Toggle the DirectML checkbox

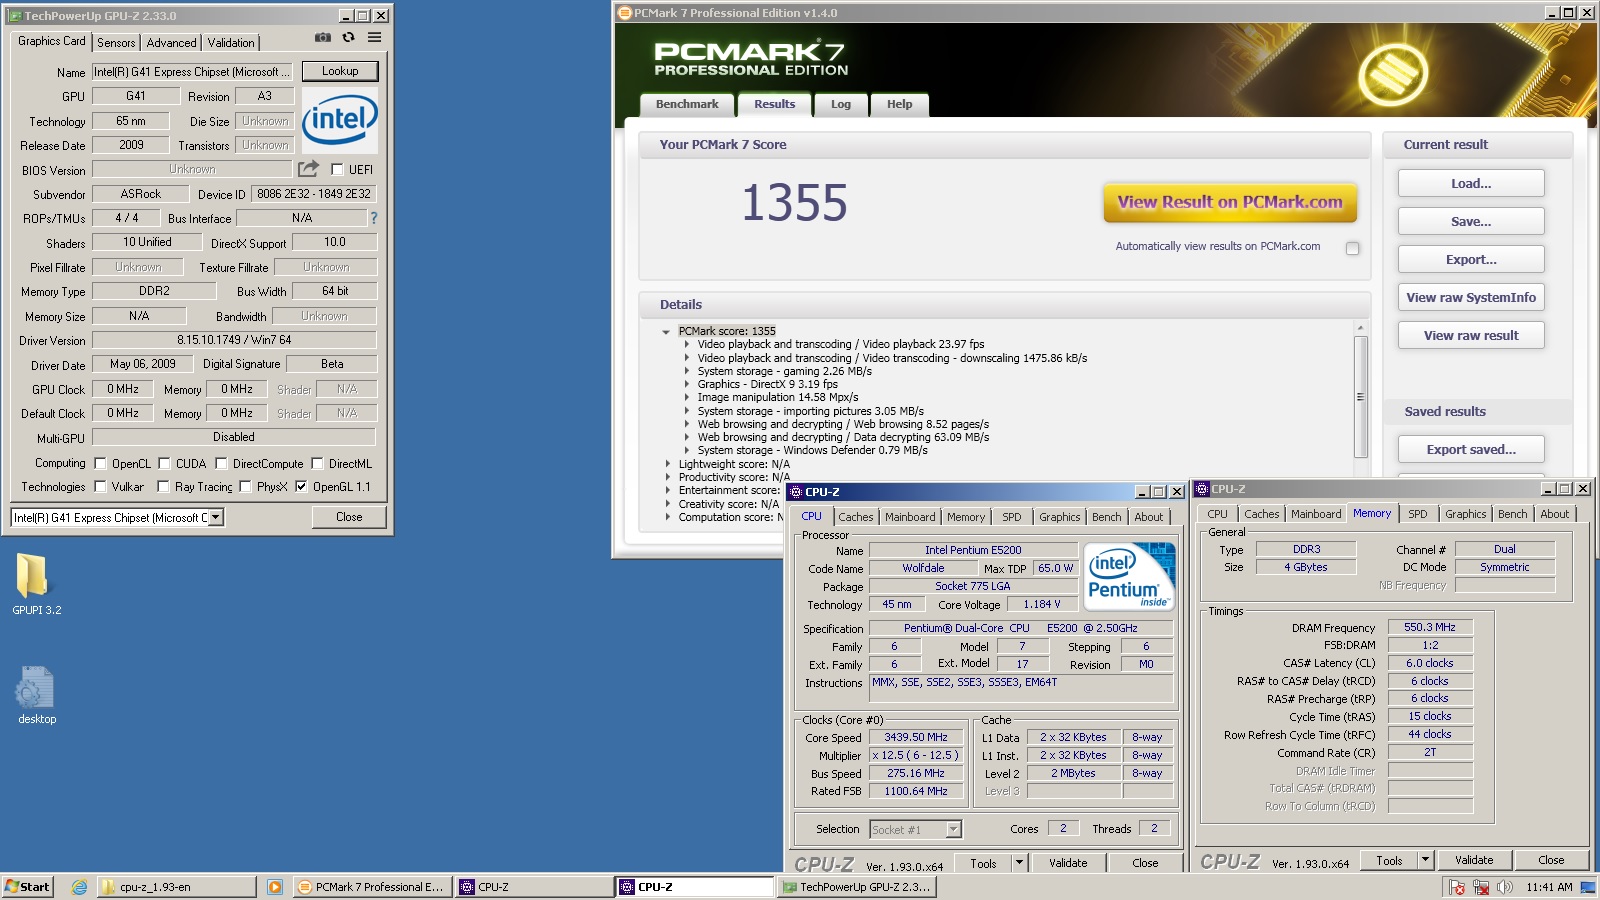[317, 464]
